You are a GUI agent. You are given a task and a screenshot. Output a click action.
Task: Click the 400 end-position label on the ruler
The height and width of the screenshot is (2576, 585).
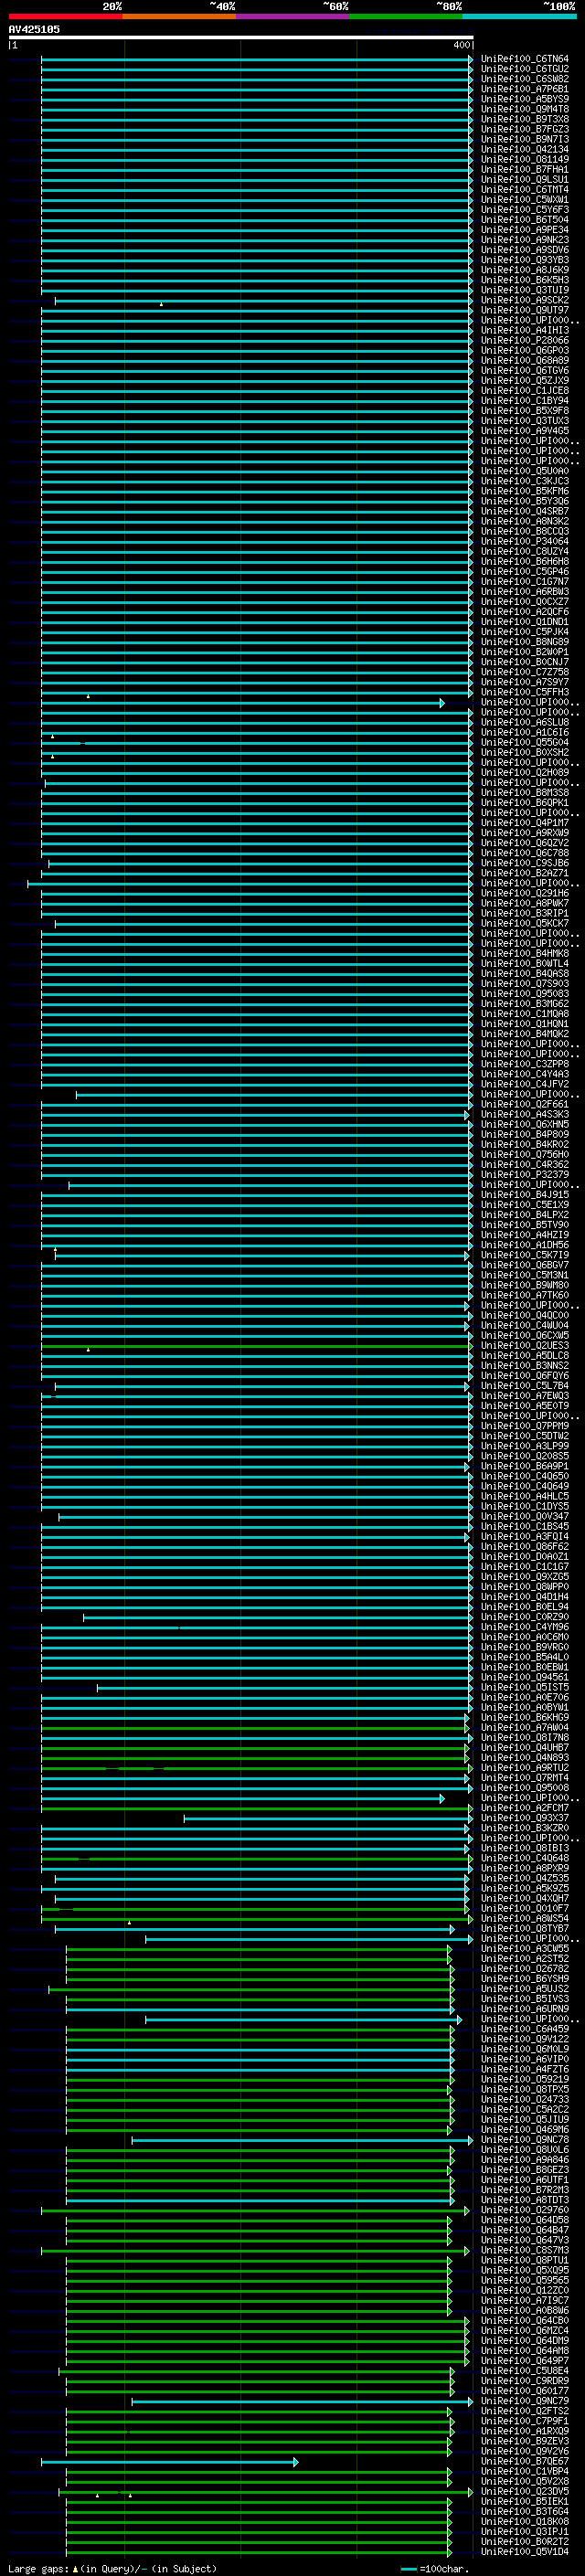pos(461,45)
